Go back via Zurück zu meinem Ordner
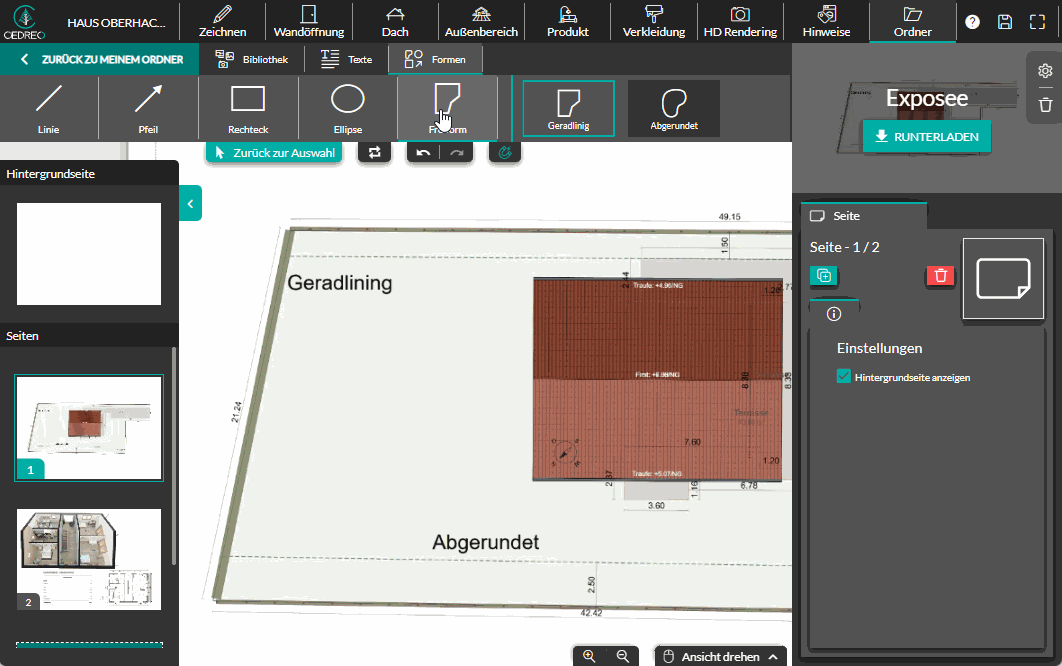 [100, 60]
